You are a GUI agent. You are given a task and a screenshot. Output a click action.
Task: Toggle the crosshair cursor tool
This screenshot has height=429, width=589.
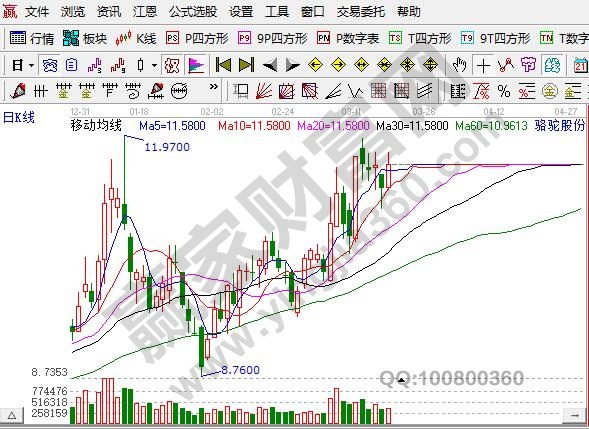click(x=483, y=66)
